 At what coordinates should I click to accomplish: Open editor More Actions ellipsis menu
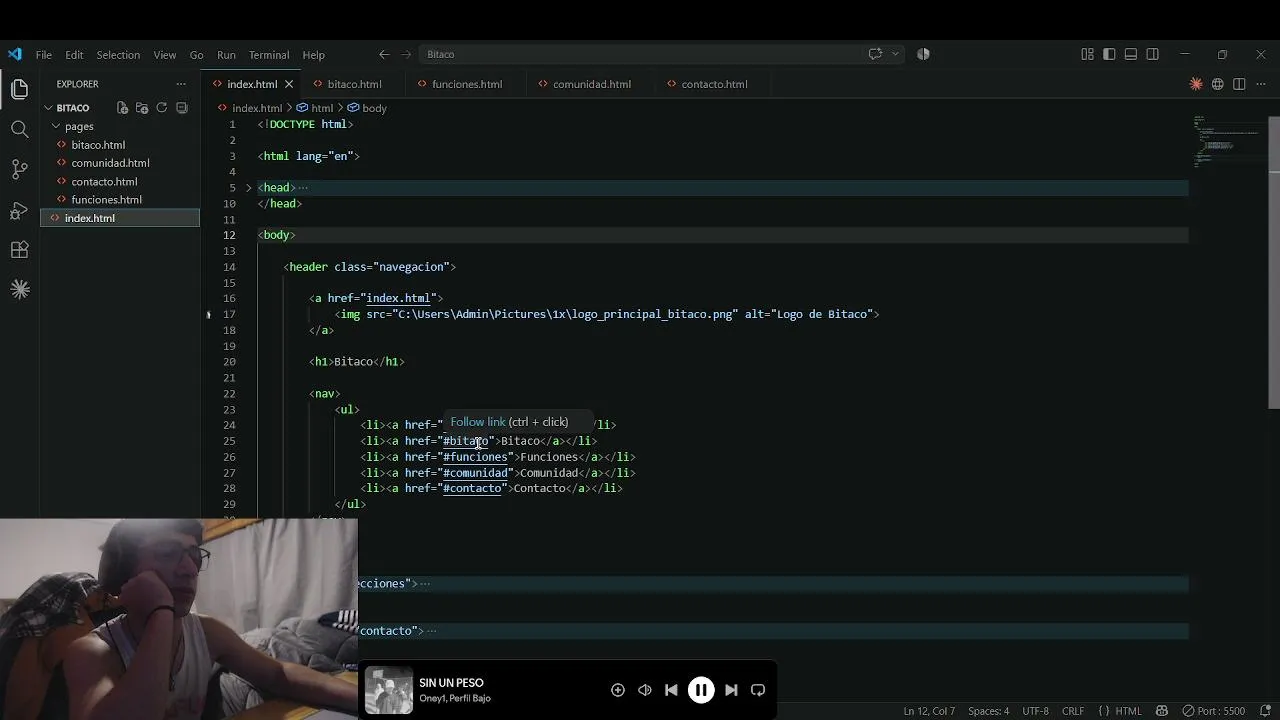pos(1260,84)
